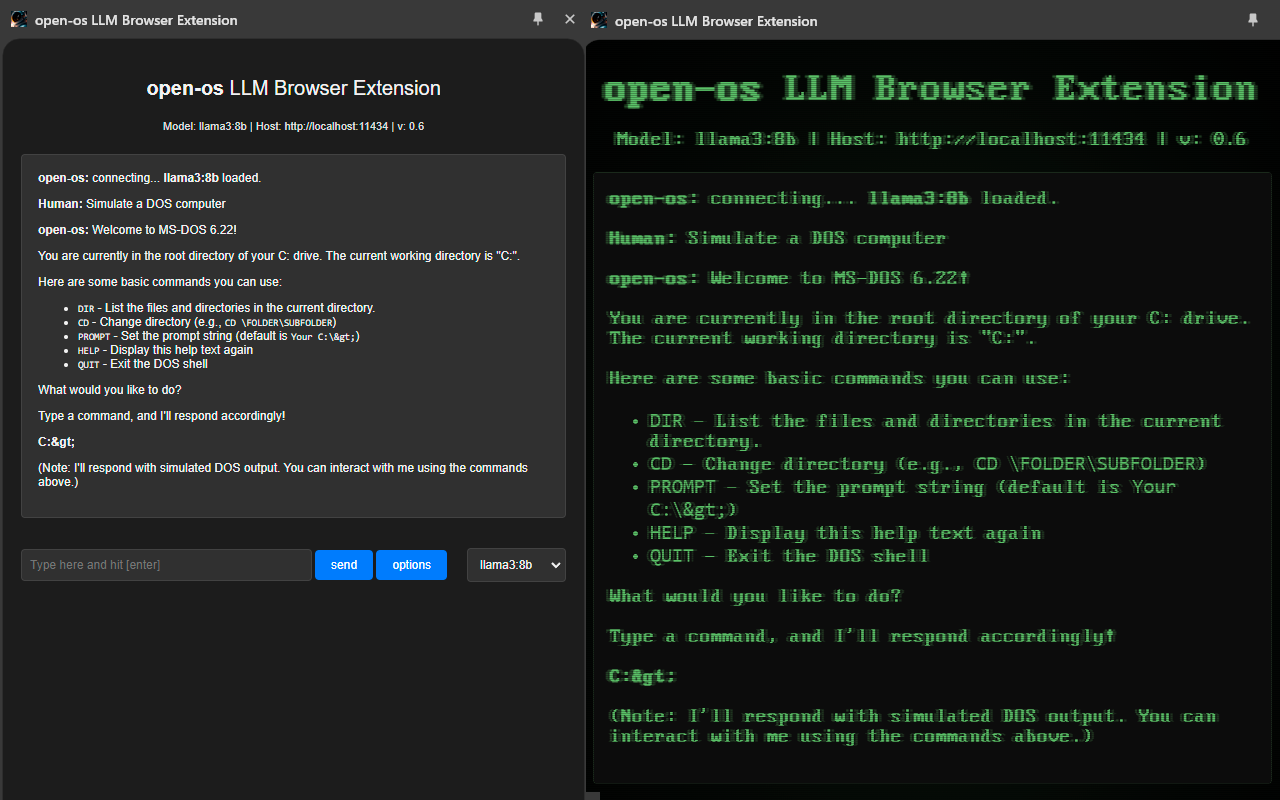Click 'QUIT - Exit the DOS shell' in left panel

coord(142,364)
